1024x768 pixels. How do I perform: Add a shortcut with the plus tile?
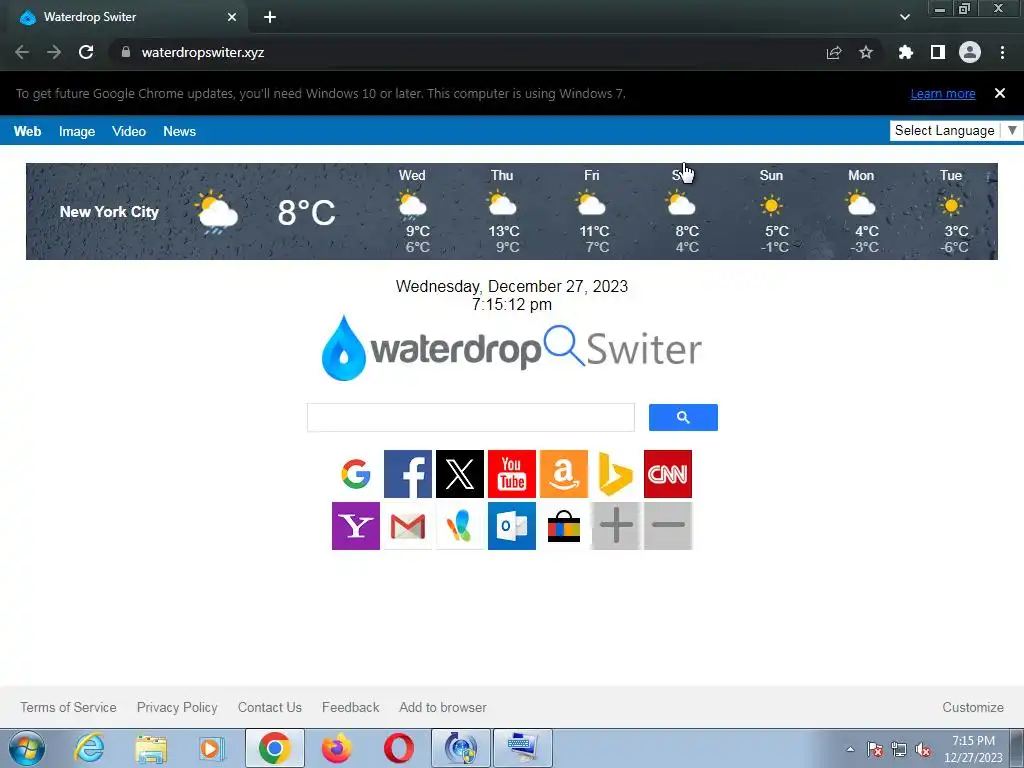pos(616,526)
